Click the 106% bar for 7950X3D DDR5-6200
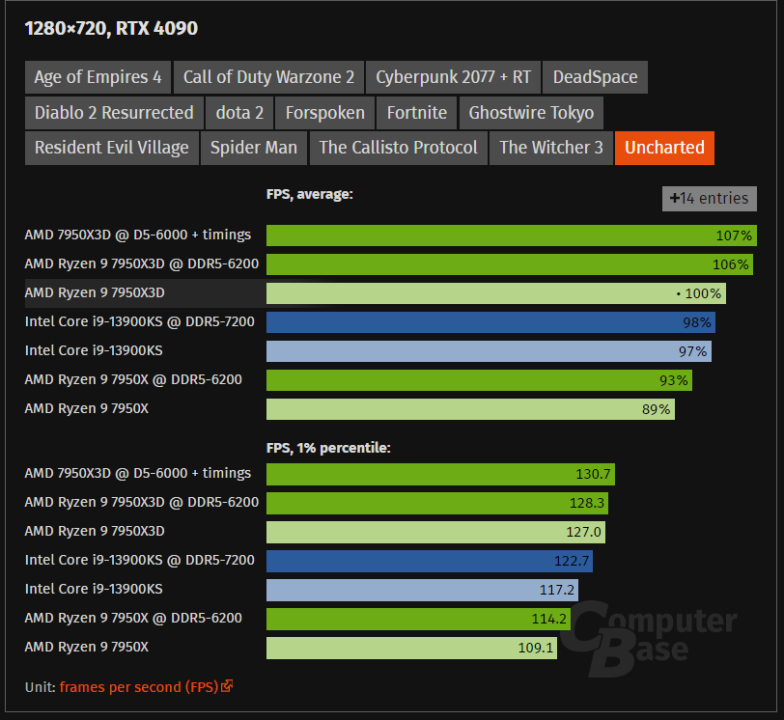 [510, 264]
